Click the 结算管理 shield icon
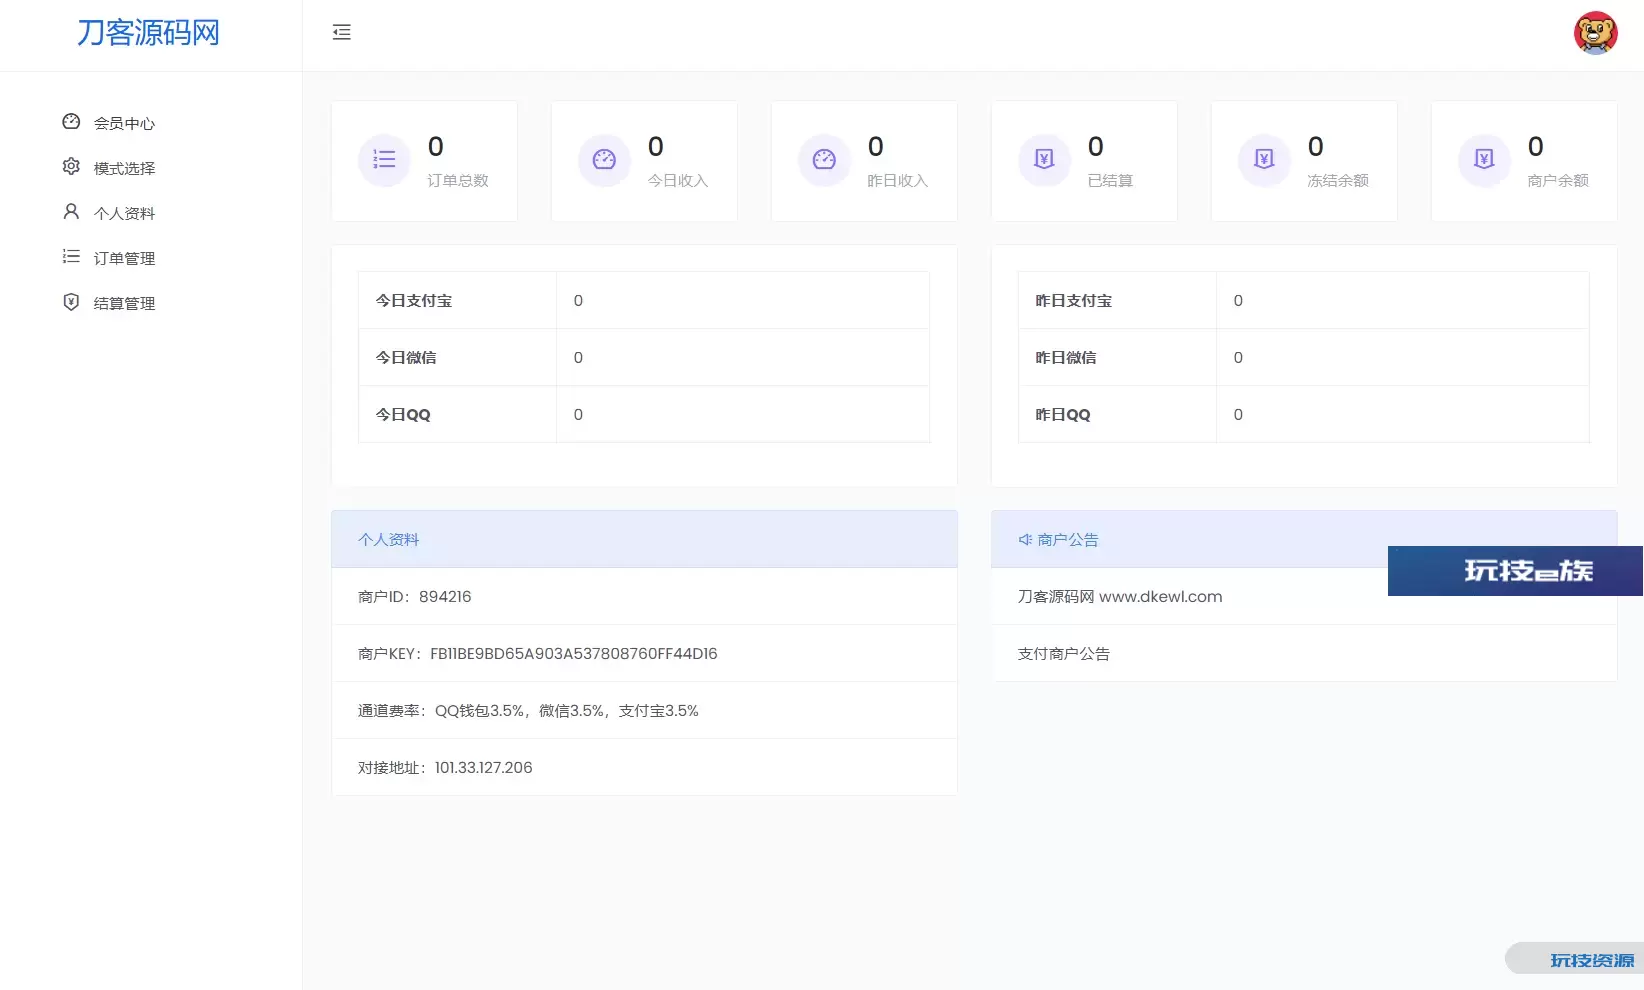This screenshot has width=1644, height=990. tap(71, 302)
